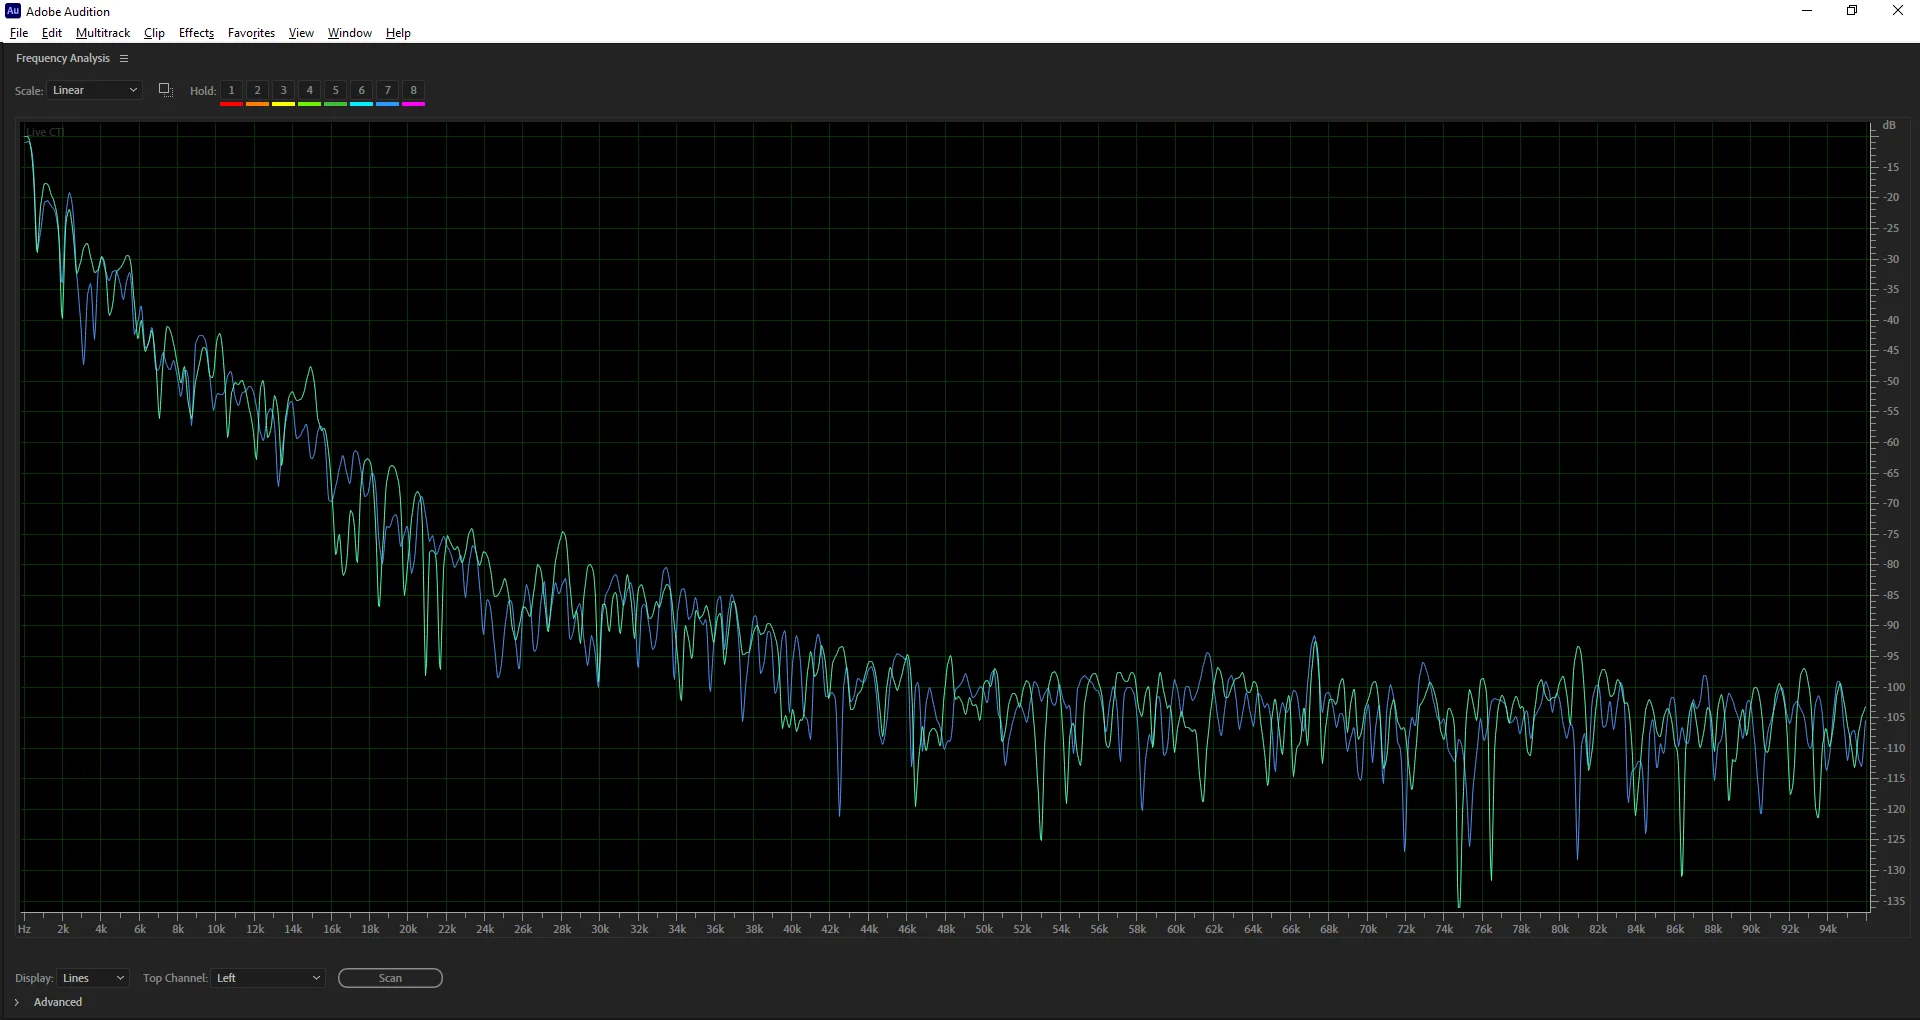
Task: Click the Scan button
Action: [390, 978]
